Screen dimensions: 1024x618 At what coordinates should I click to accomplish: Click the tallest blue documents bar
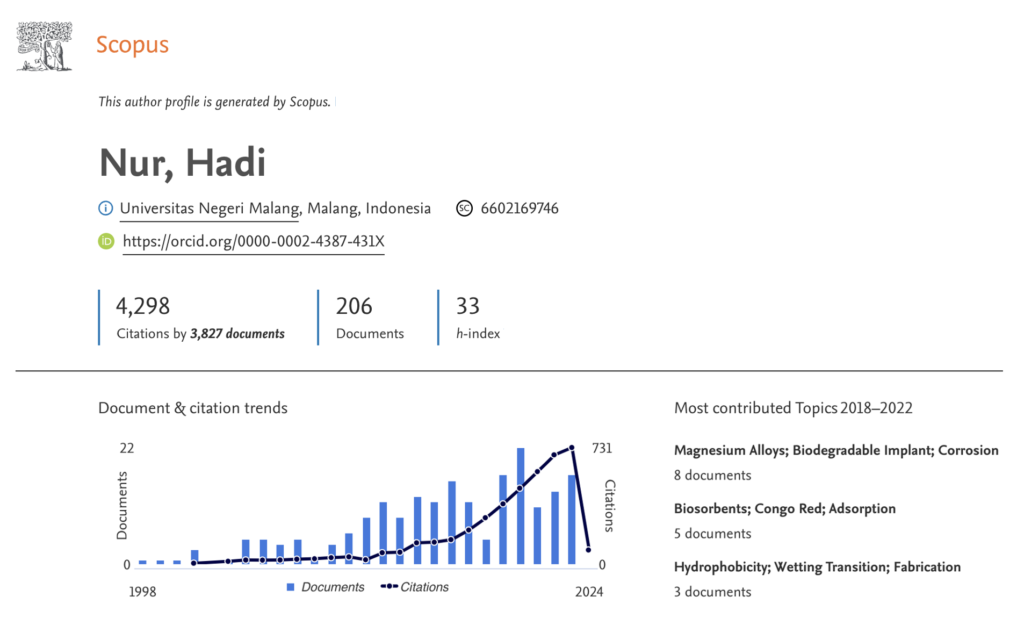pyautogui.click(x=520, y=505)
